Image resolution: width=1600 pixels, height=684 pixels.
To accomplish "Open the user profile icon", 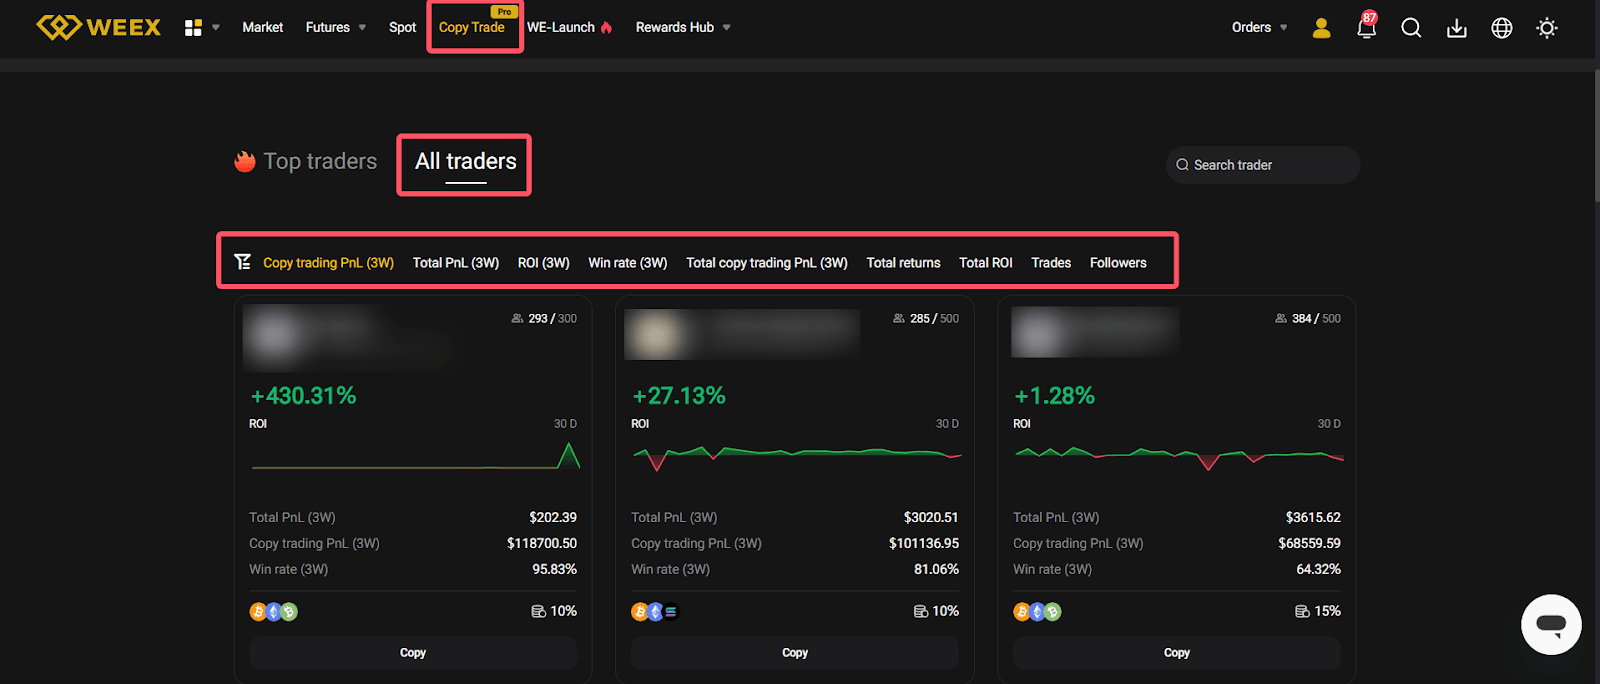I will [x=1321, y=28].
